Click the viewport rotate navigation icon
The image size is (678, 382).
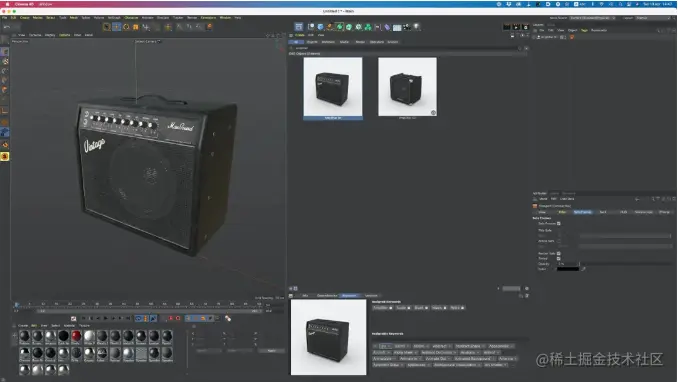[277, 35]
